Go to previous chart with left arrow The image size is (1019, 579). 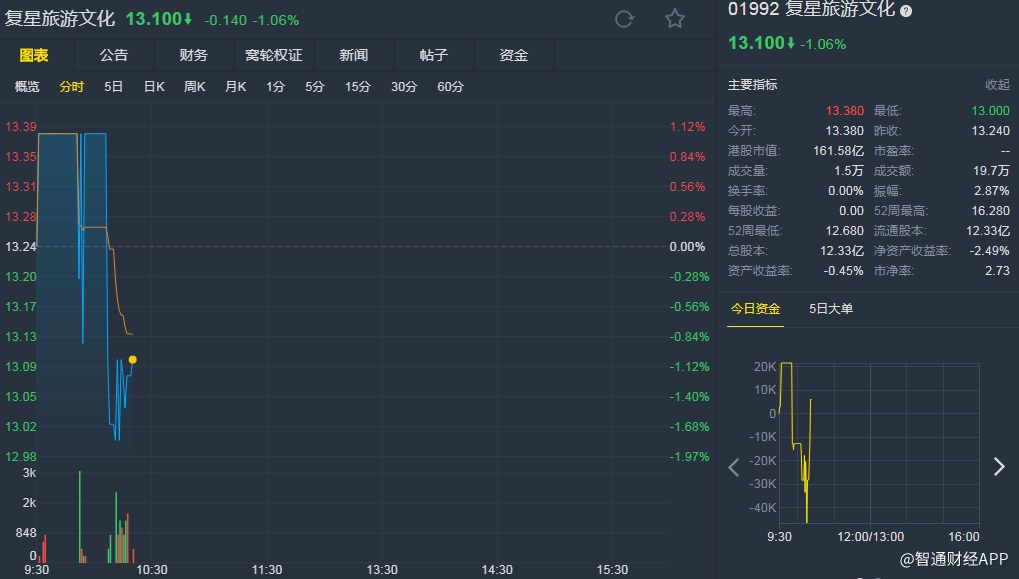[734, 467]
